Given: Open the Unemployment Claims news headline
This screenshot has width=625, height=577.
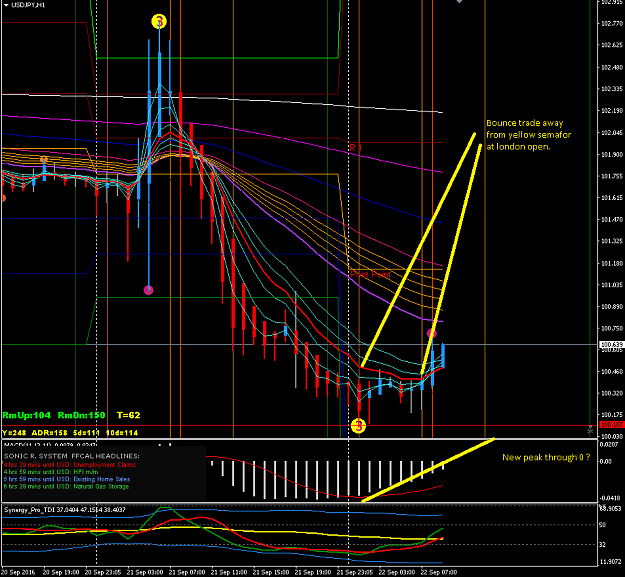Looking at the screenshot, I should tap(69, 465).
